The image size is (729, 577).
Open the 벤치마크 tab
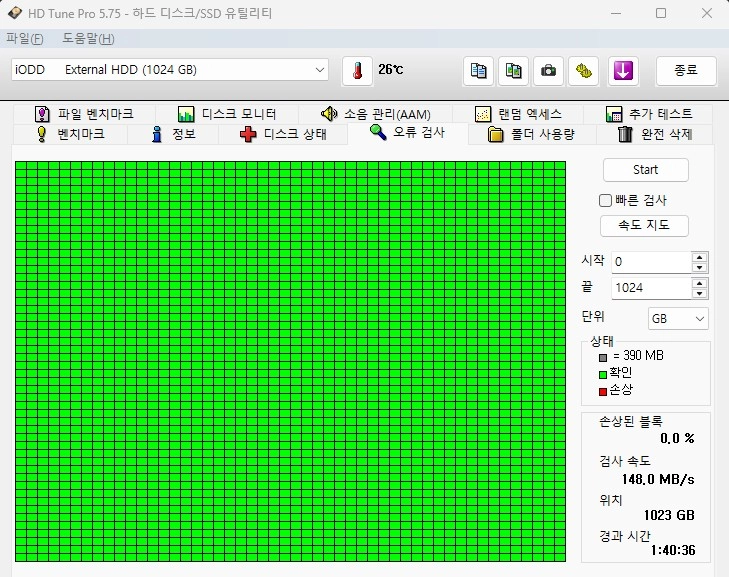[71, 134]
